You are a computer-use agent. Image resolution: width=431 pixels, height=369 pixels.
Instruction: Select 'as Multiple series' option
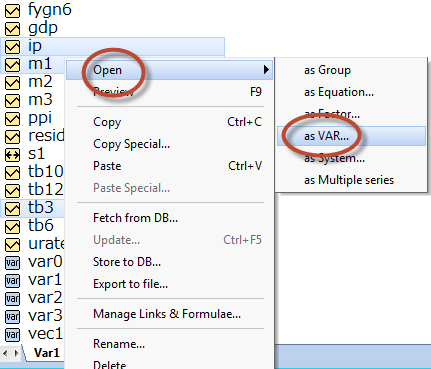tap(351, 180)
